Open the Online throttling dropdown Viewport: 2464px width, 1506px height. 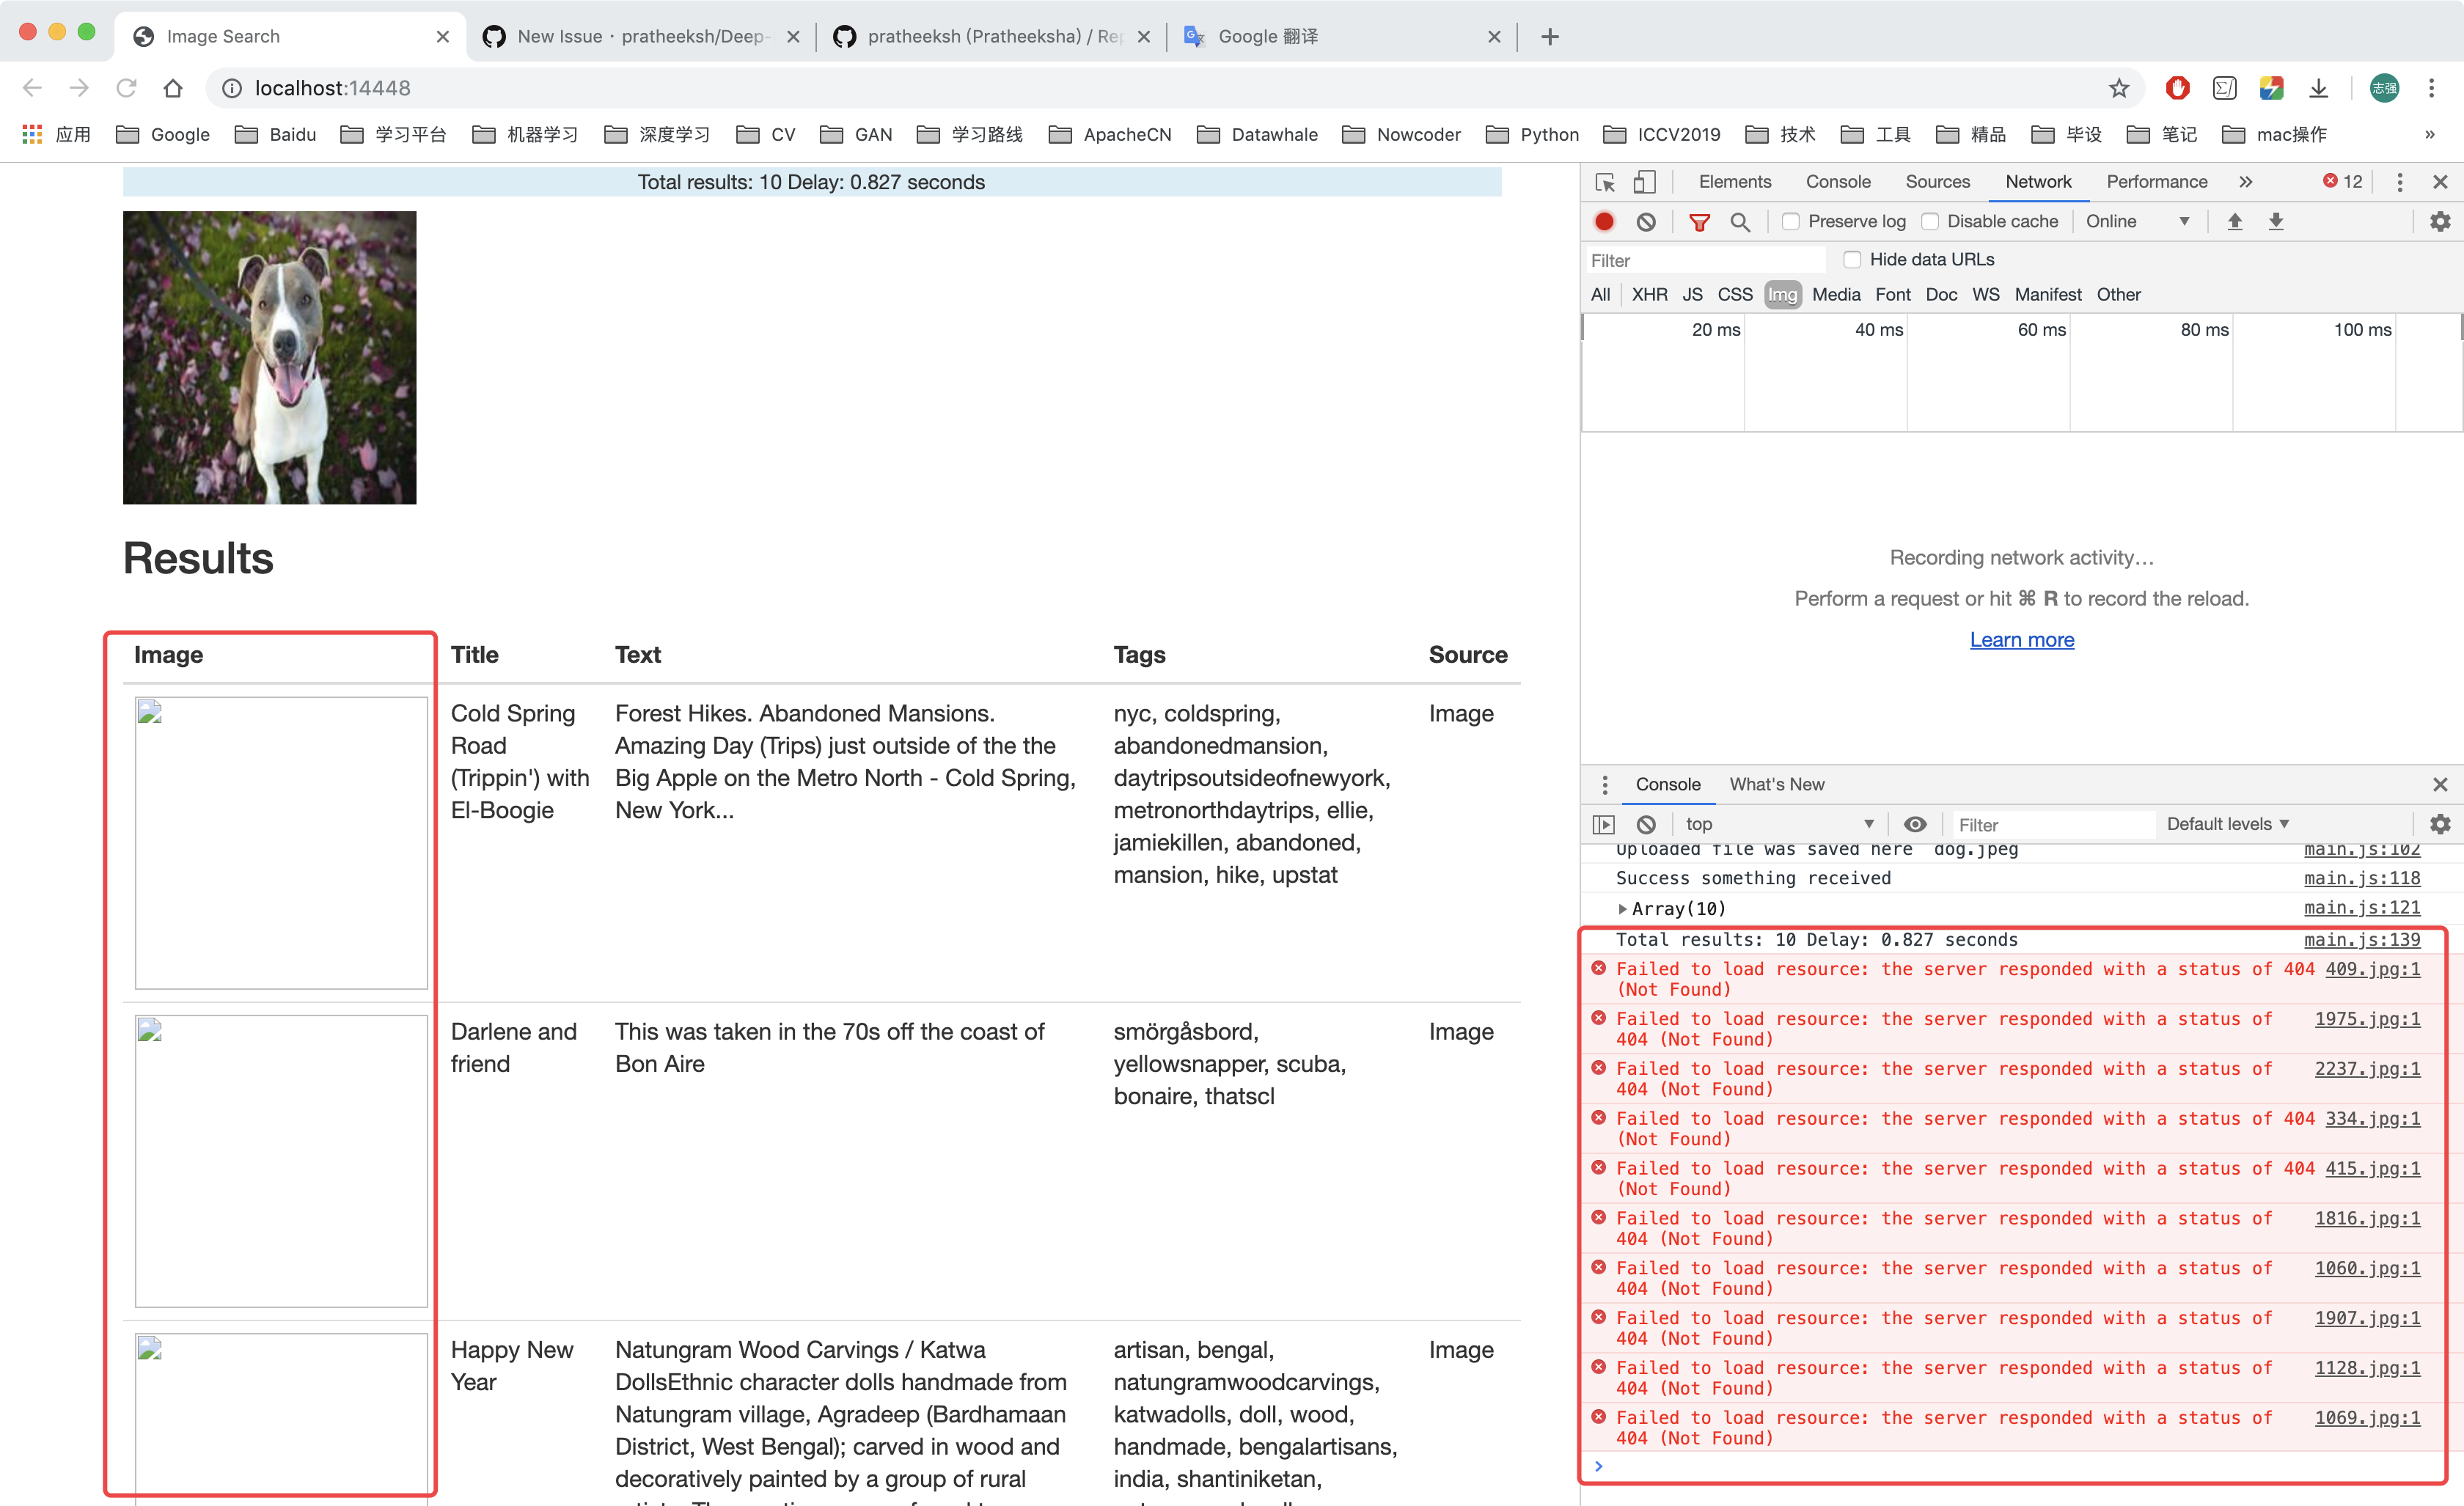coord(2137,222)
